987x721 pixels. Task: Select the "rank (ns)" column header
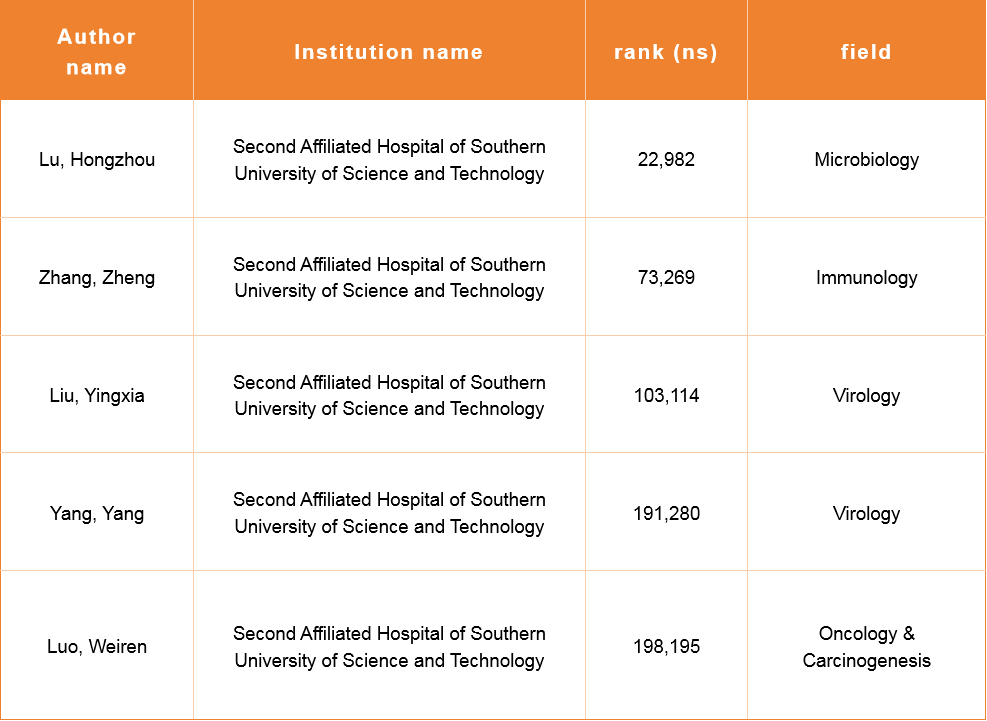pyautogui.click(x=666, y=52)
